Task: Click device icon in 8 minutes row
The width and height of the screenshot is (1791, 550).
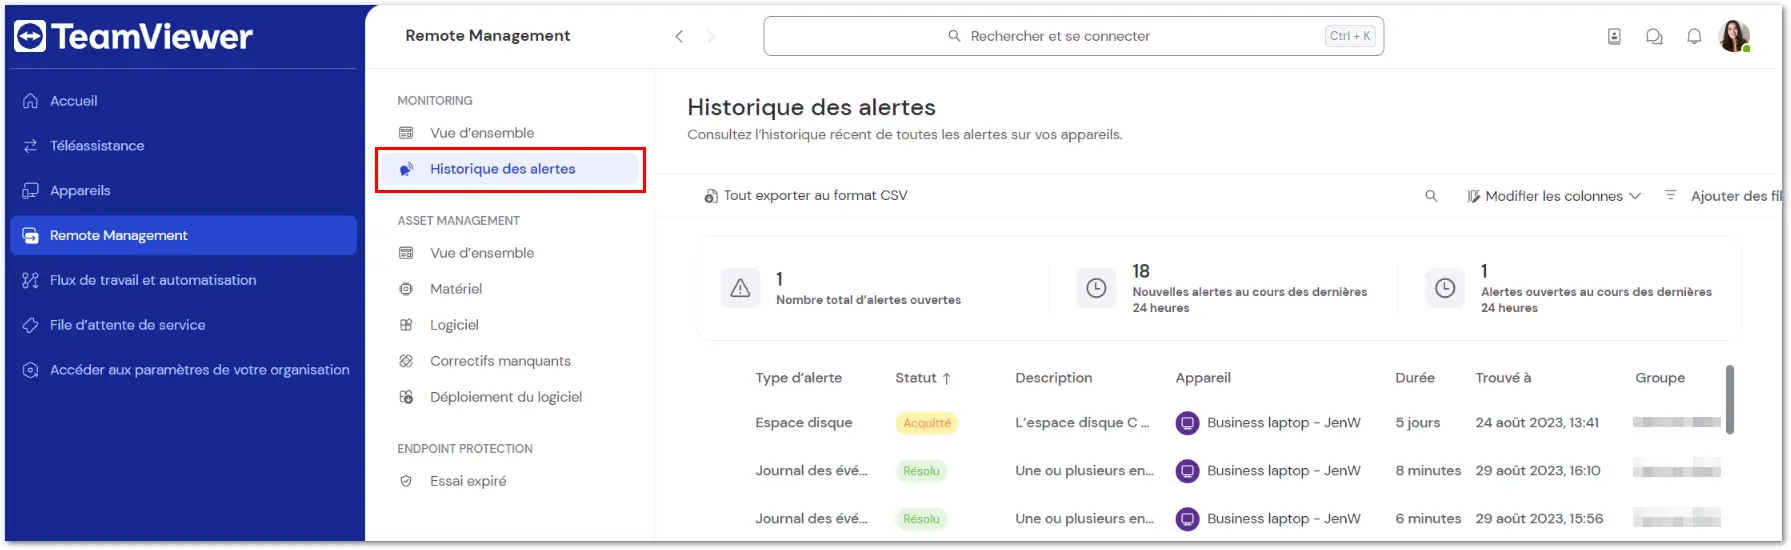Action: coord(1187,471)
